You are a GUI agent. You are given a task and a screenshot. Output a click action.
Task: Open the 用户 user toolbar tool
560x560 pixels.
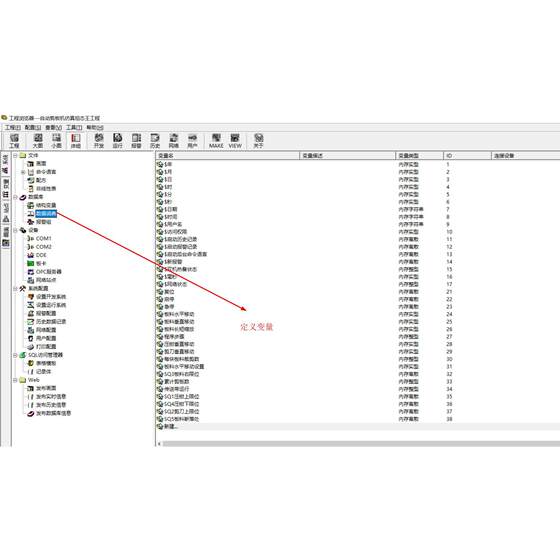click(x=192, y=141)
